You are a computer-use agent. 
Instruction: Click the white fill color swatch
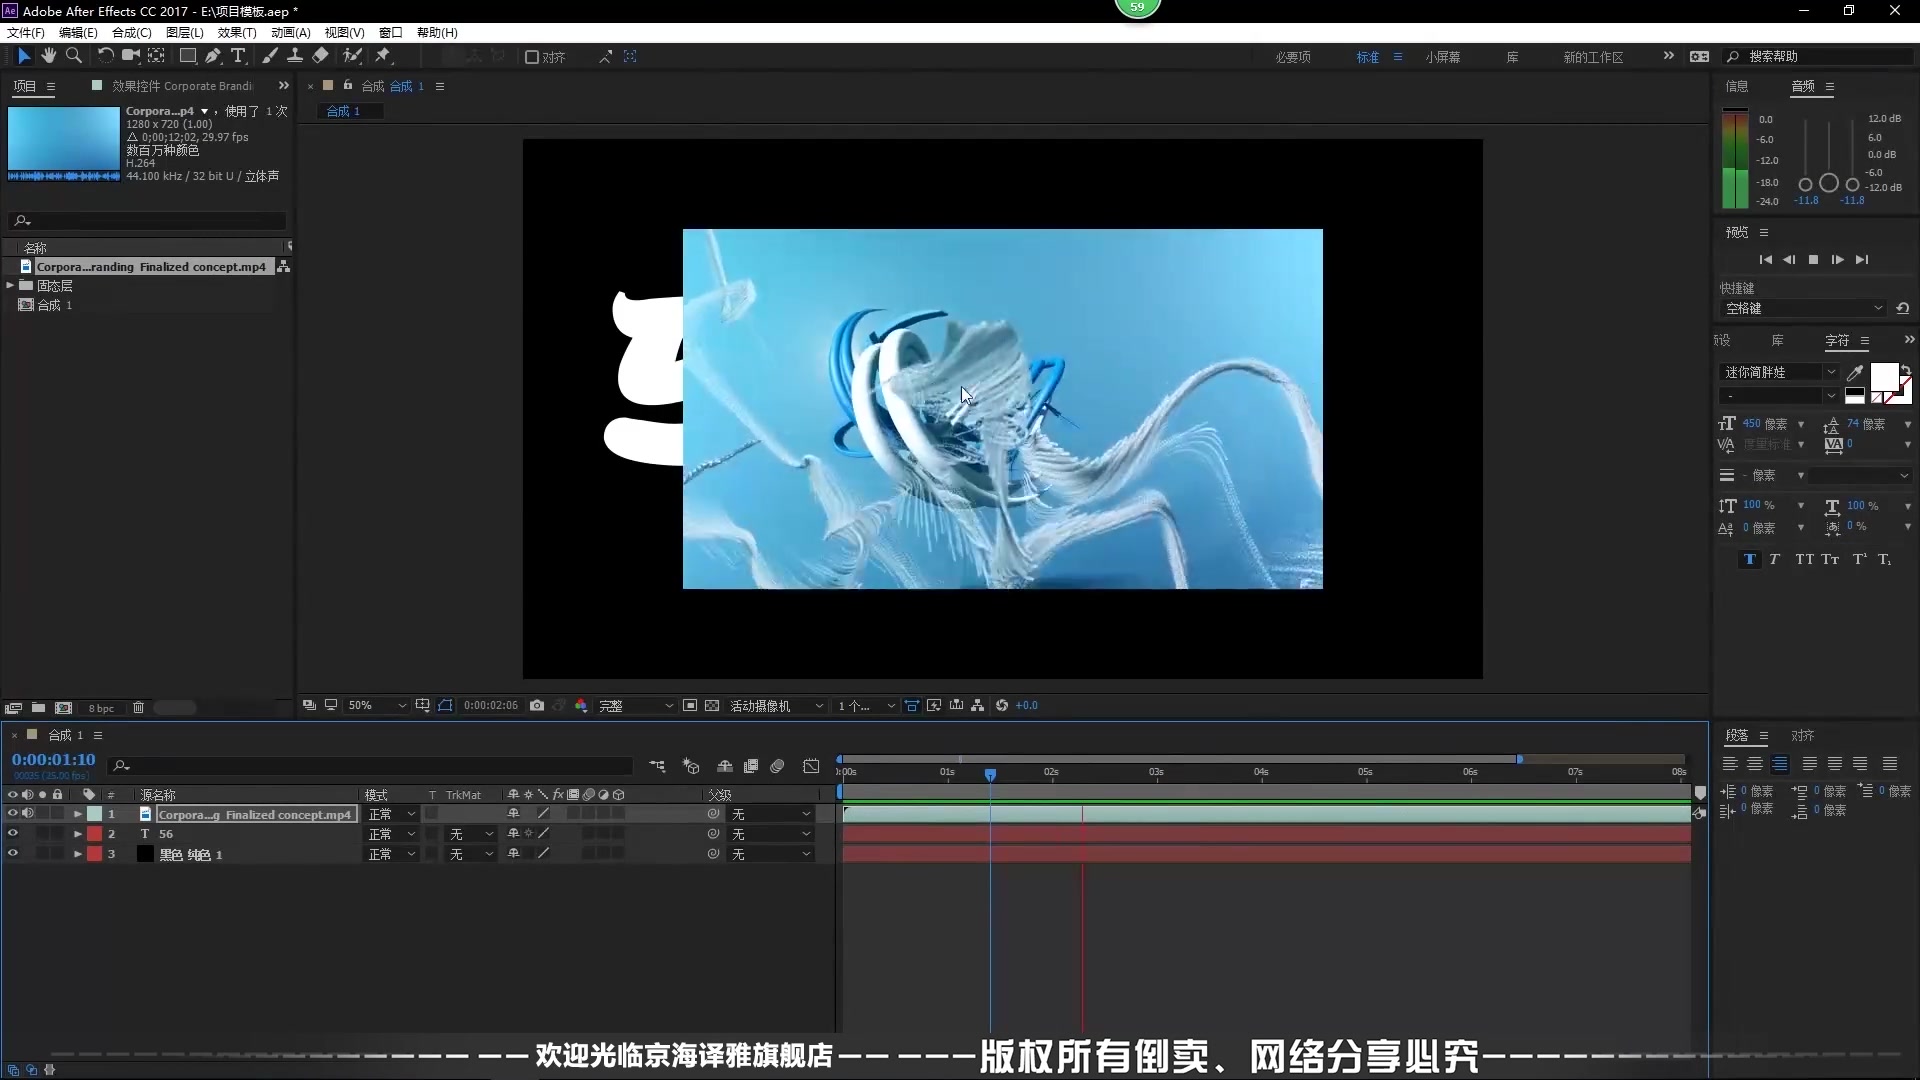[x=1884, y=377]
